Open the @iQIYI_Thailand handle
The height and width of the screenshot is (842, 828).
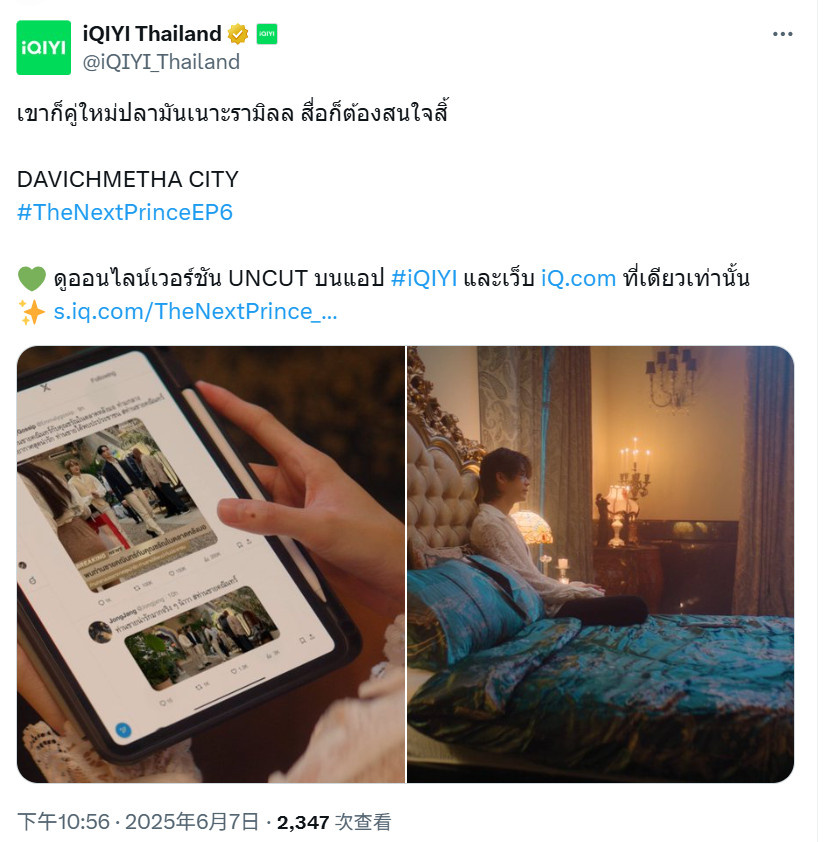[x=161, y=62]
